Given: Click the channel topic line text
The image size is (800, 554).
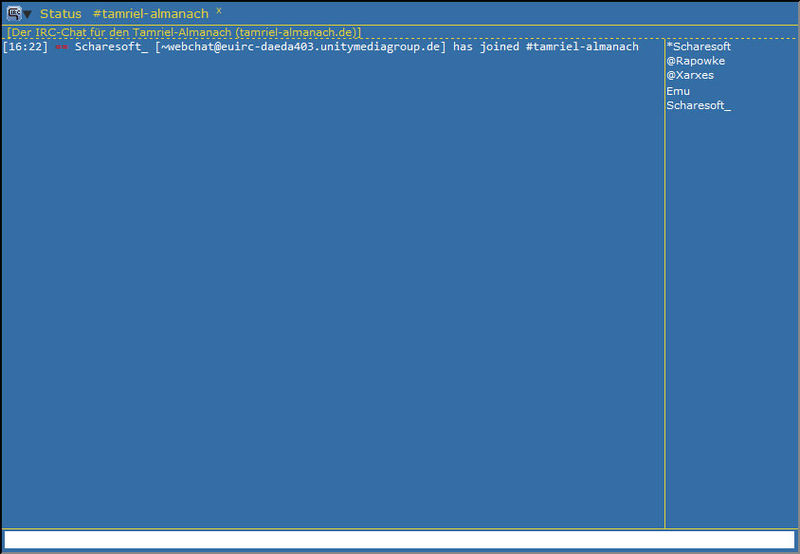Looking at the screenshot, I should click(x=120, y=32).
